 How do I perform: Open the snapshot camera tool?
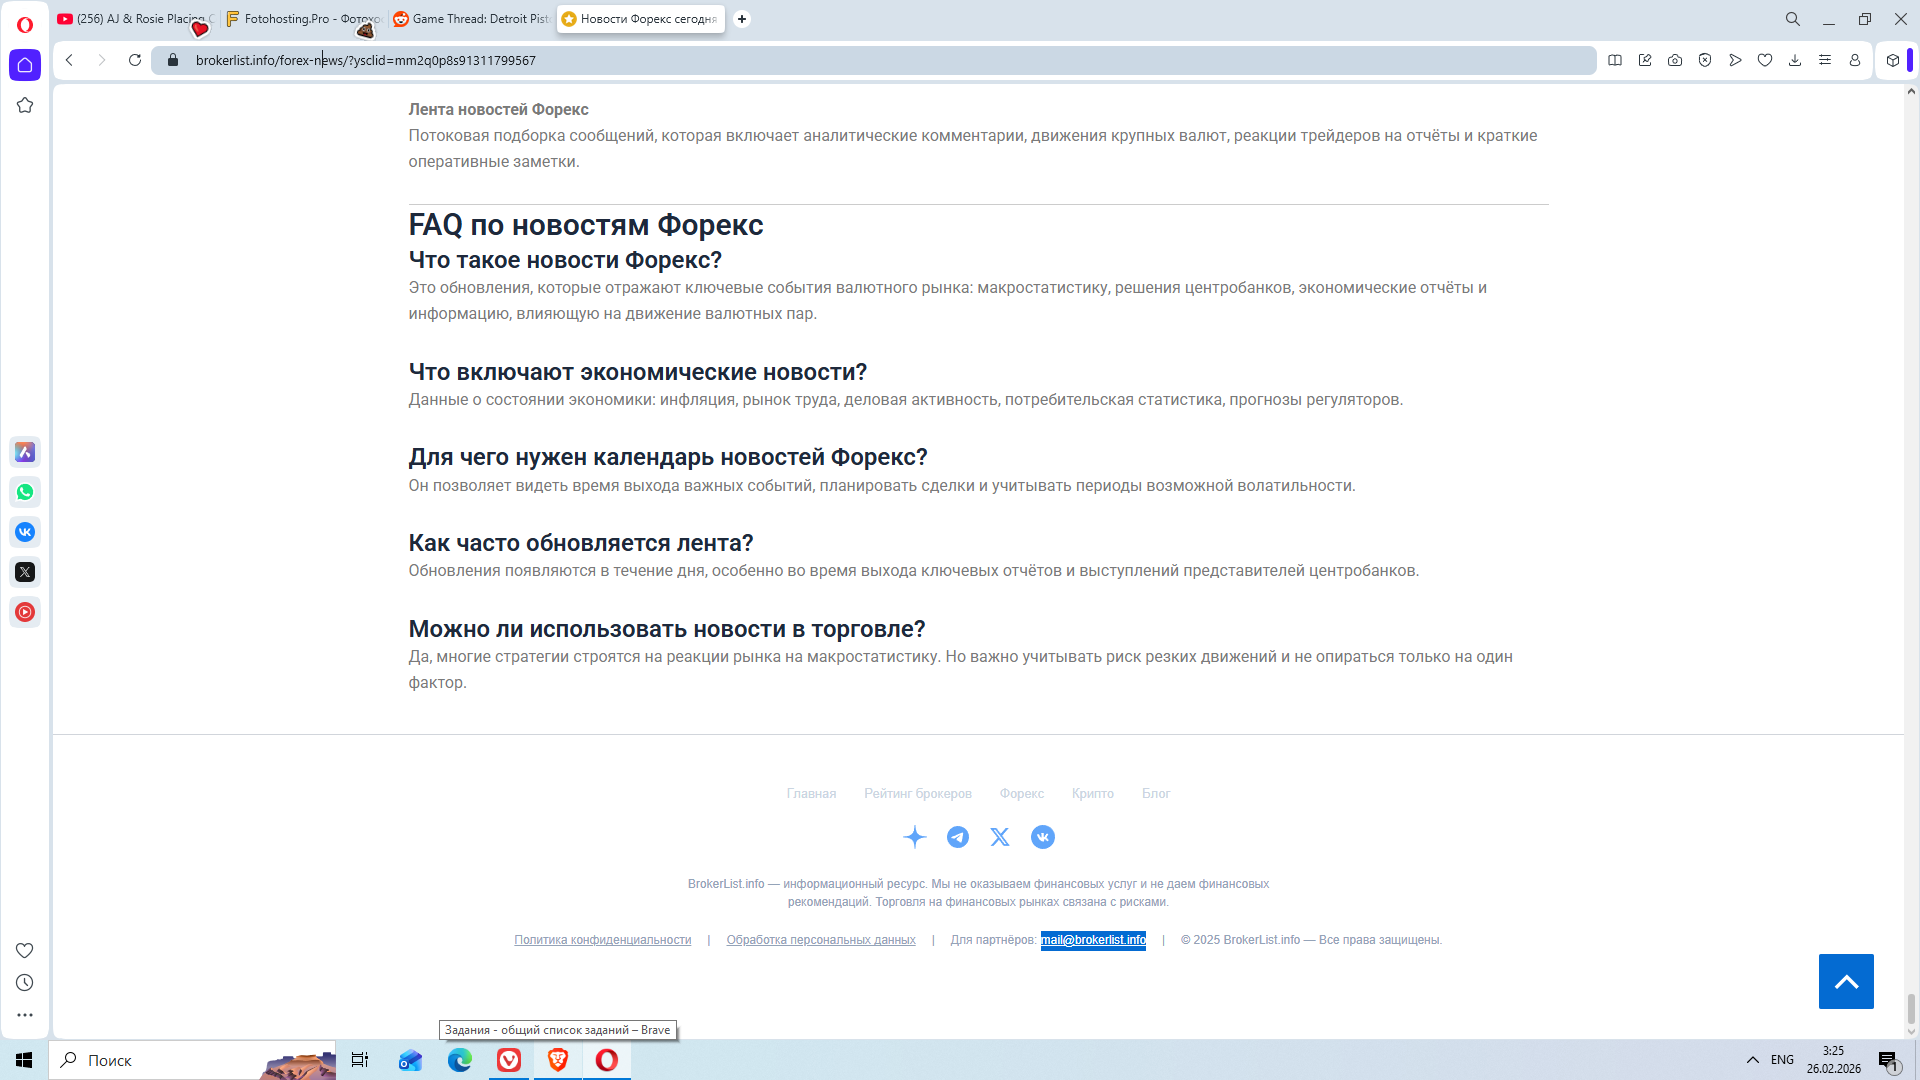click(1675, 60)
